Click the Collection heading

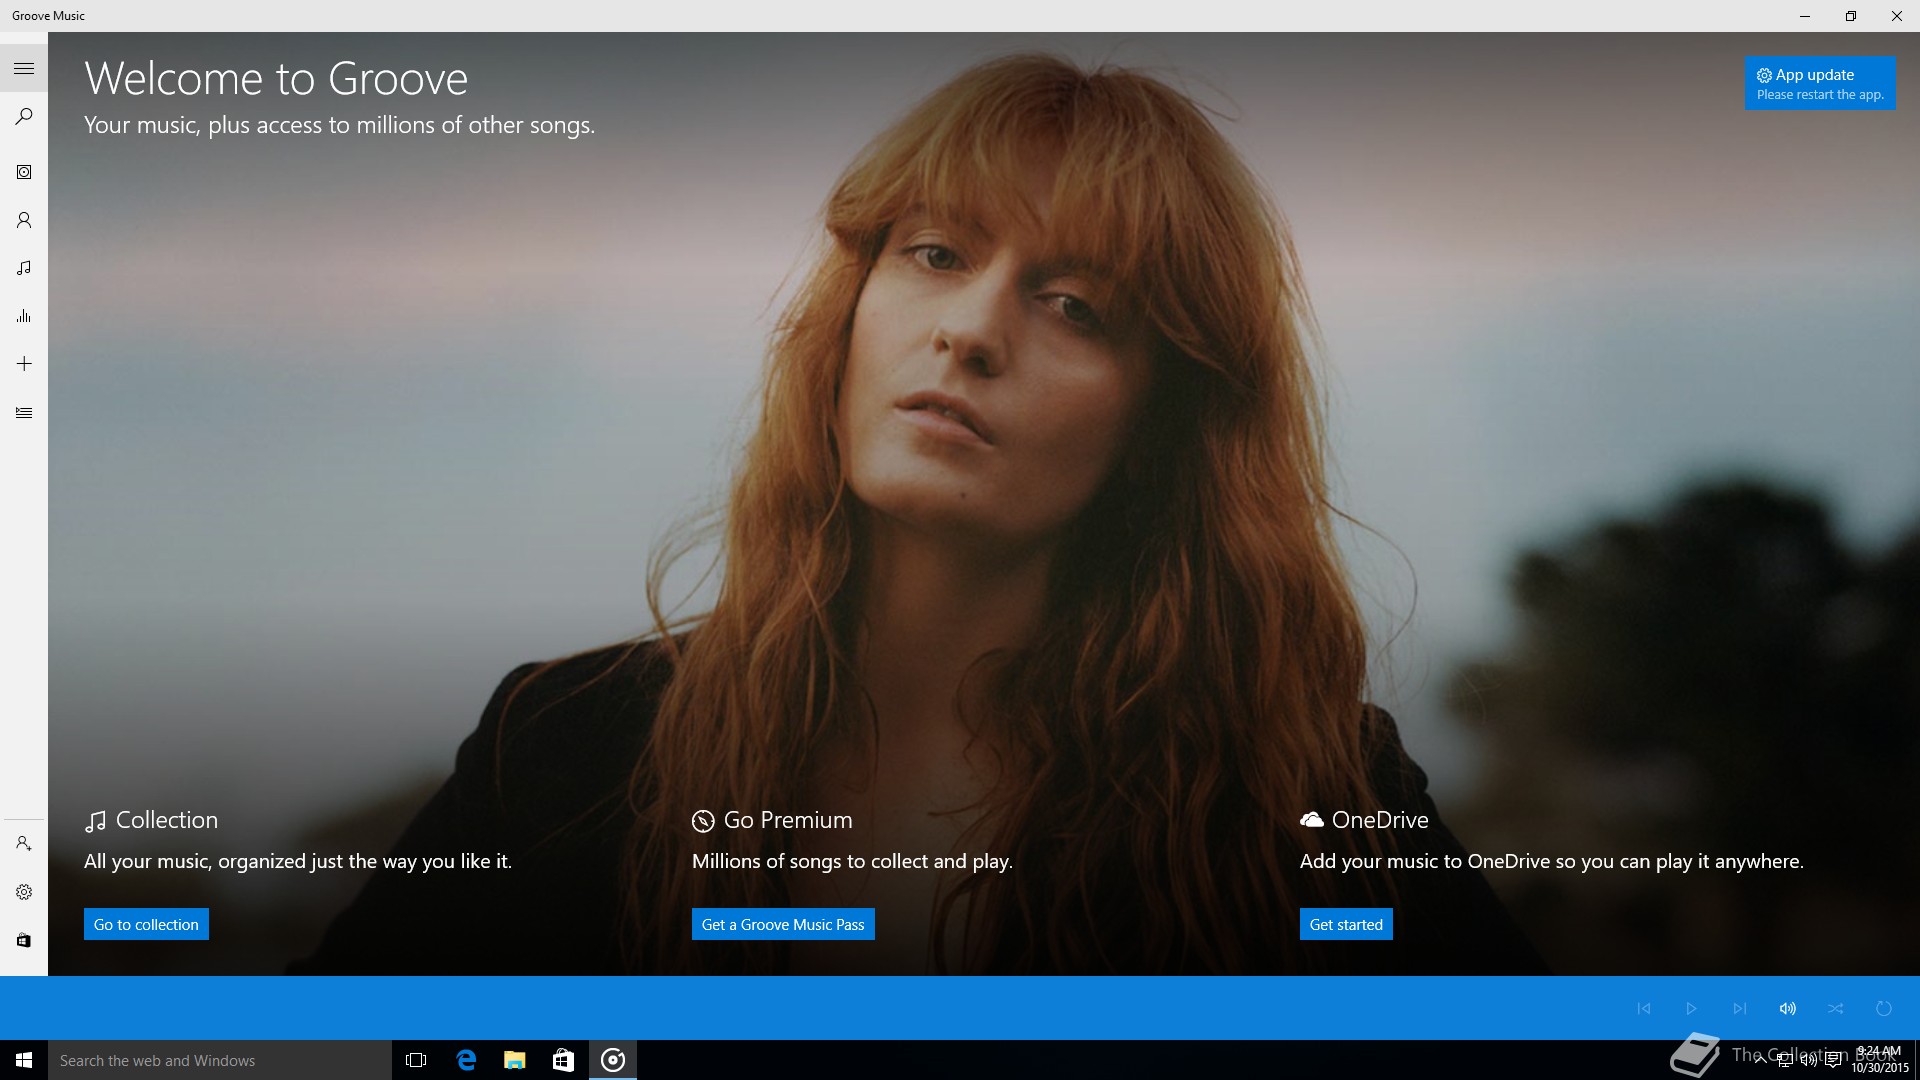coord(152,820)
